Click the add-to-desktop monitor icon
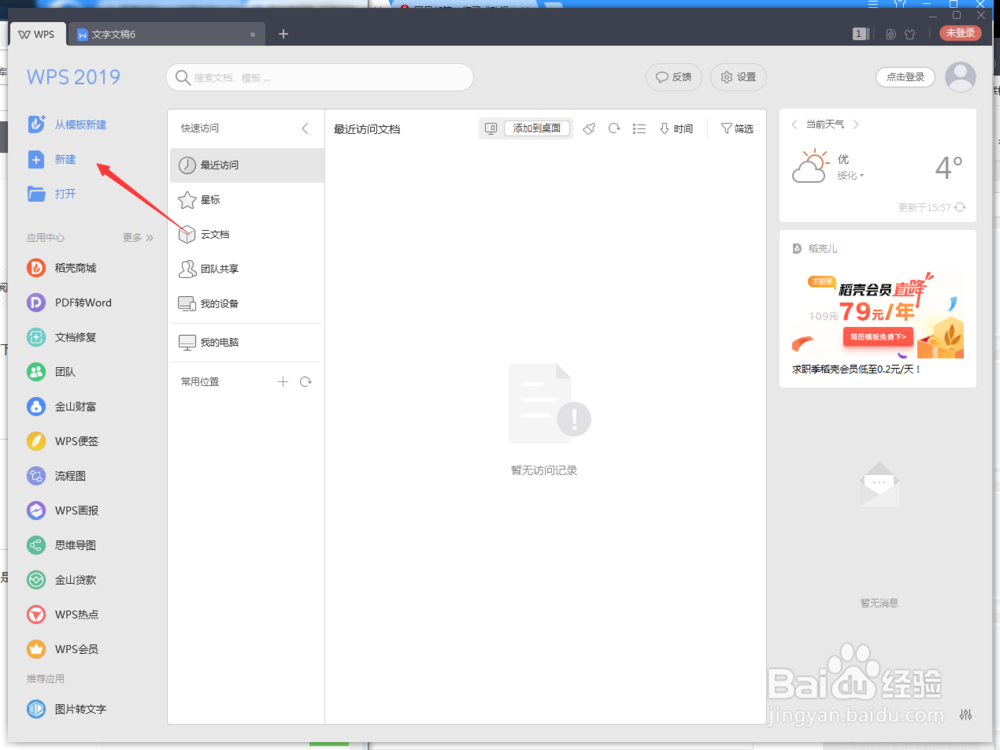The height and width of the screenshot is (750, 1000). 491,129
